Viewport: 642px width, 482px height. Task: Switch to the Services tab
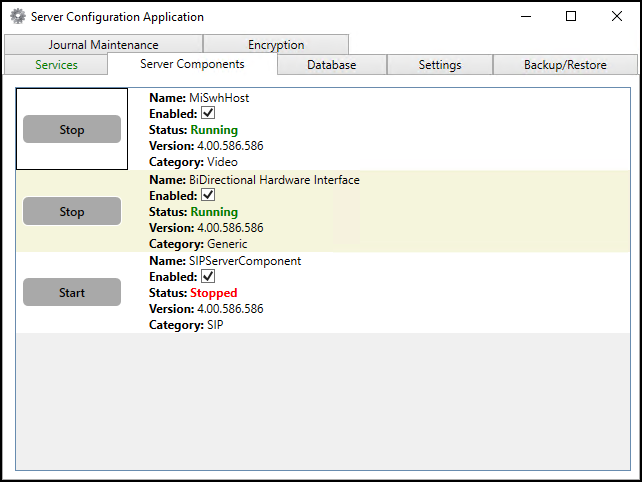[56, 65]
